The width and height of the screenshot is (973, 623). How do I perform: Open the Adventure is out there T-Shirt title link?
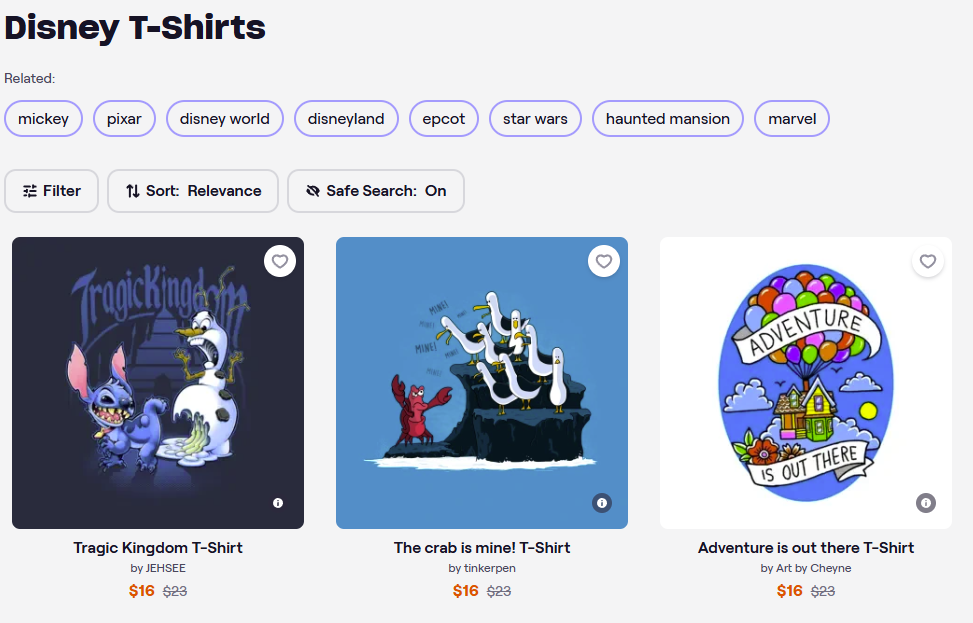coord(806,548)
